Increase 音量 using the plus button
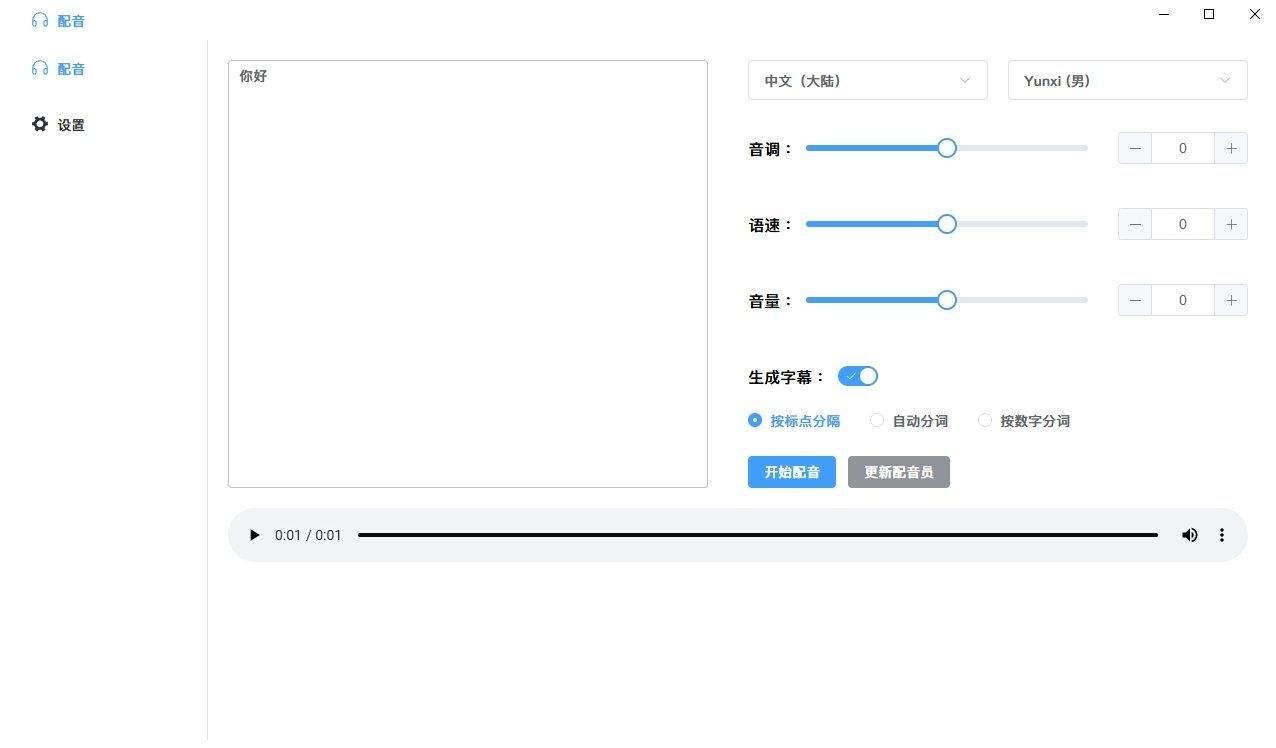Screen dimensions: 1276x748 click(x=1231, y=300)
